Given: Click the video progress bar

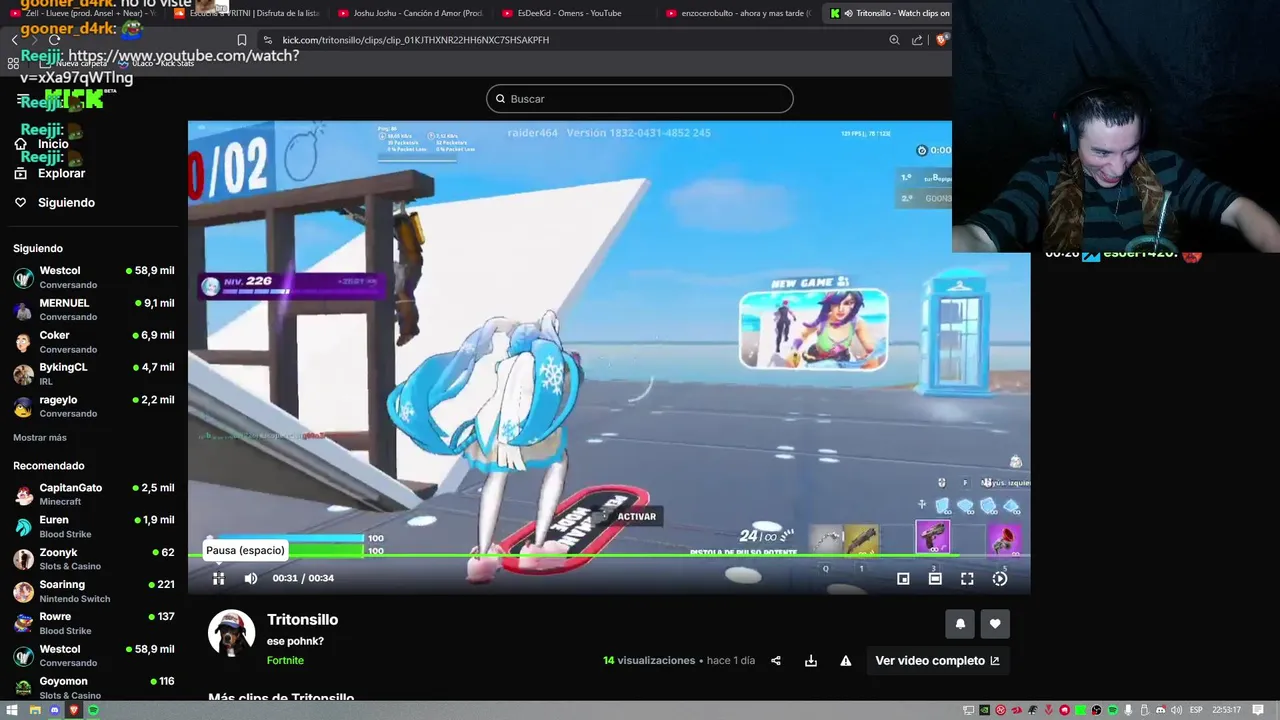Looking at the screenshot, I should coord(608,555).
